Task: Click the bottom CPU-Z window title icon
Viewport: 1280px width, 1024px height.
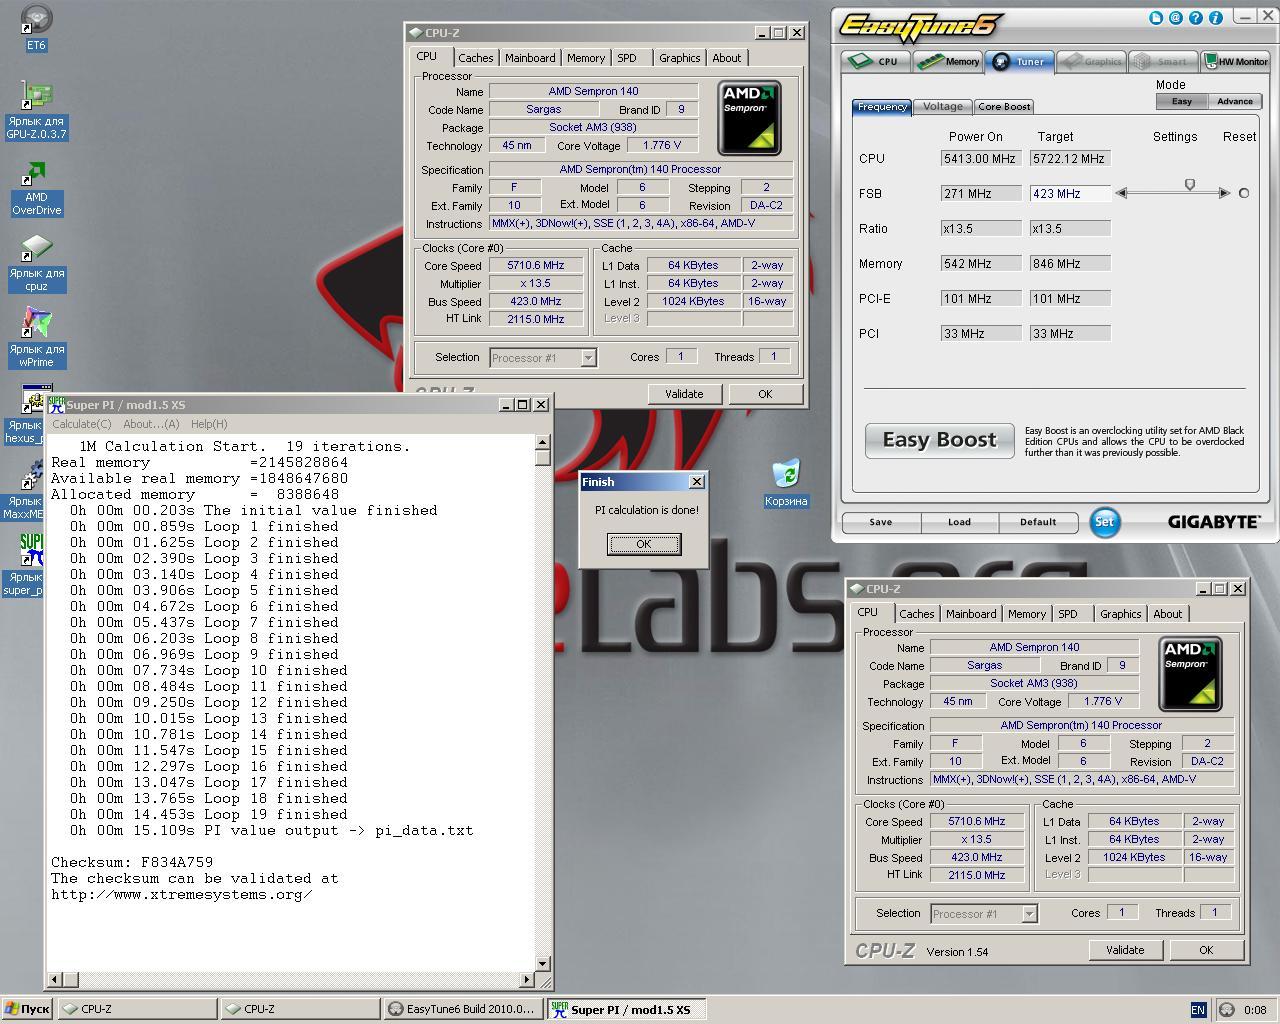Action: point(856,588)
